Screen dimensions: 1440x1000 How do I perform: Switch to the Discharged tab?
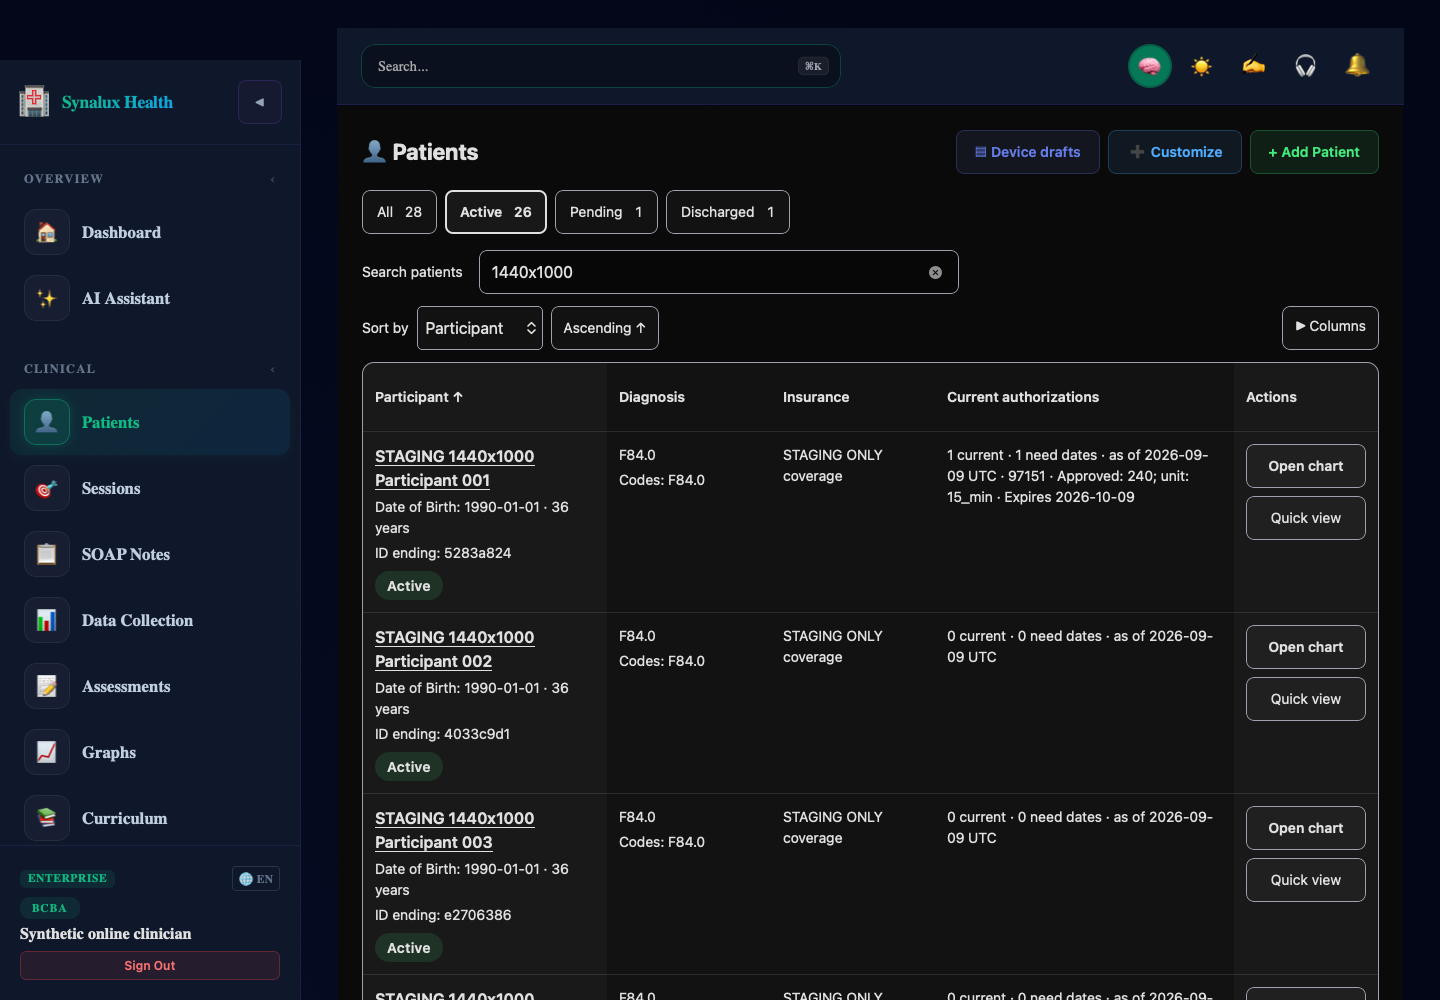pos(728,212)
